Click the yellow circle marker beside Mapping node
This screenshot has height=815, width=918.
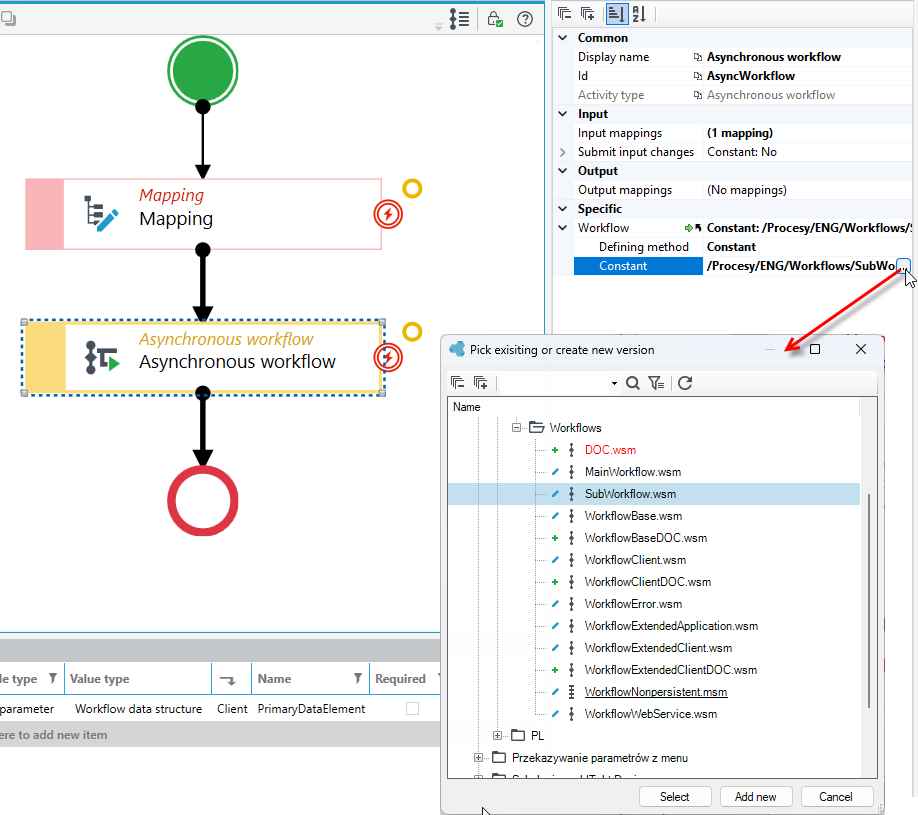(x=412, y=189)
